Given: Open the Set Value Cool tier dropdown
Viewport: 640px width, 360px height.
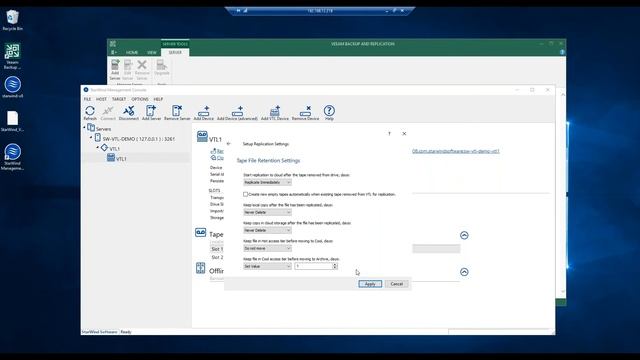Looking at the screenshot, I should [x=267, y=266].
